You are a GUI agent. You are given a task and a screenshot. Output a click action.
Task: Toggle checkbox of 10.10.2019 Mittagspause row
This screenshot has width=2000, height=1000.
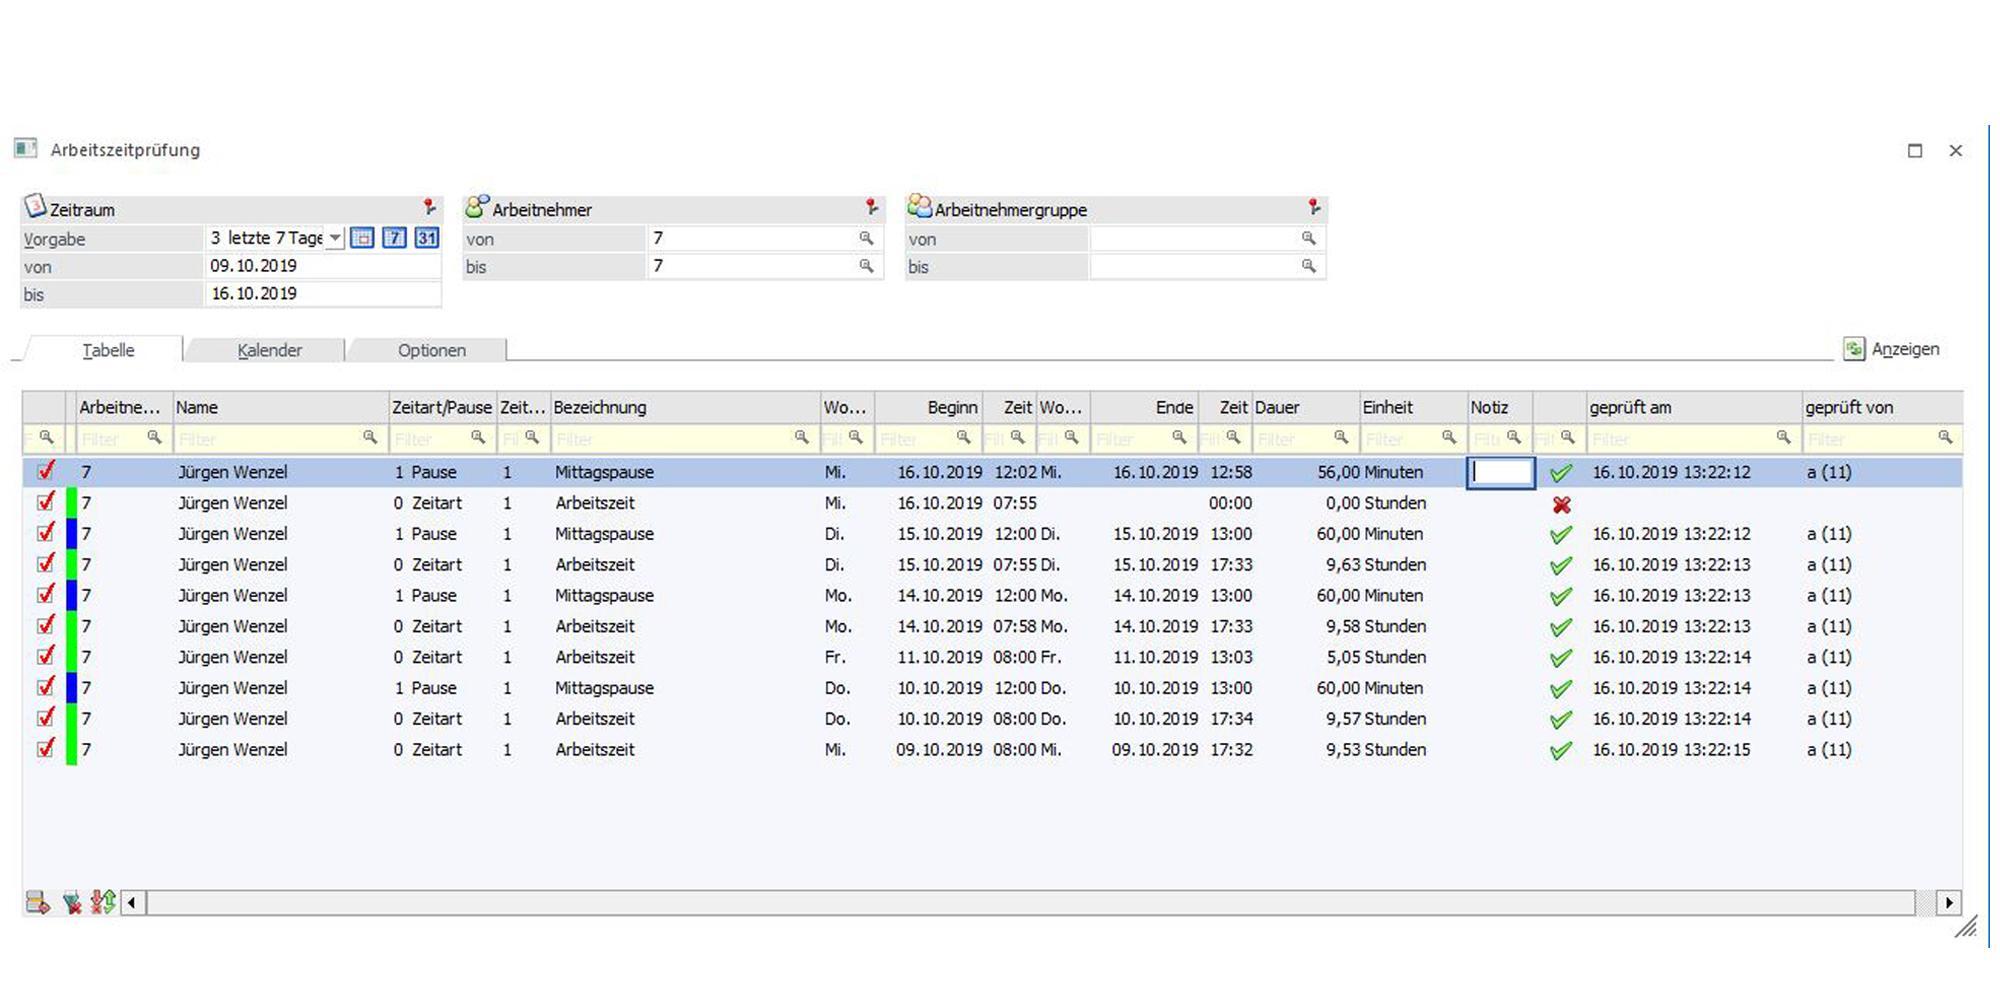click(45, 688)
